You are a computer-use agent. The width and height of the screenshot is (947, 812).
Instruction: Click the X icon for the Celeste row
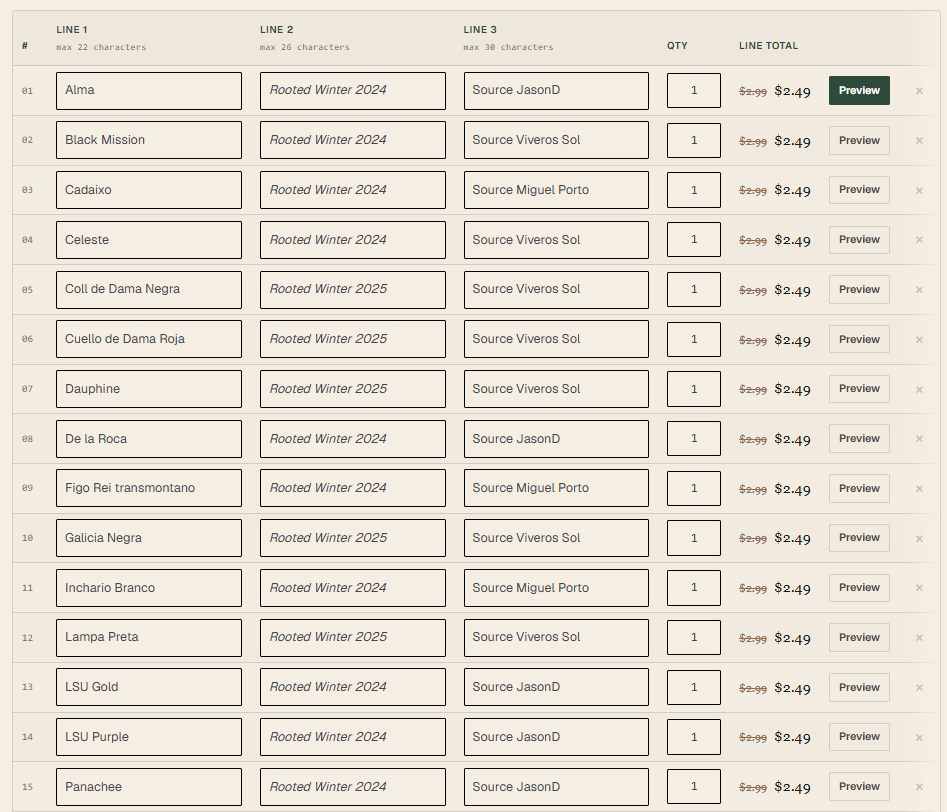pos(919,240)
